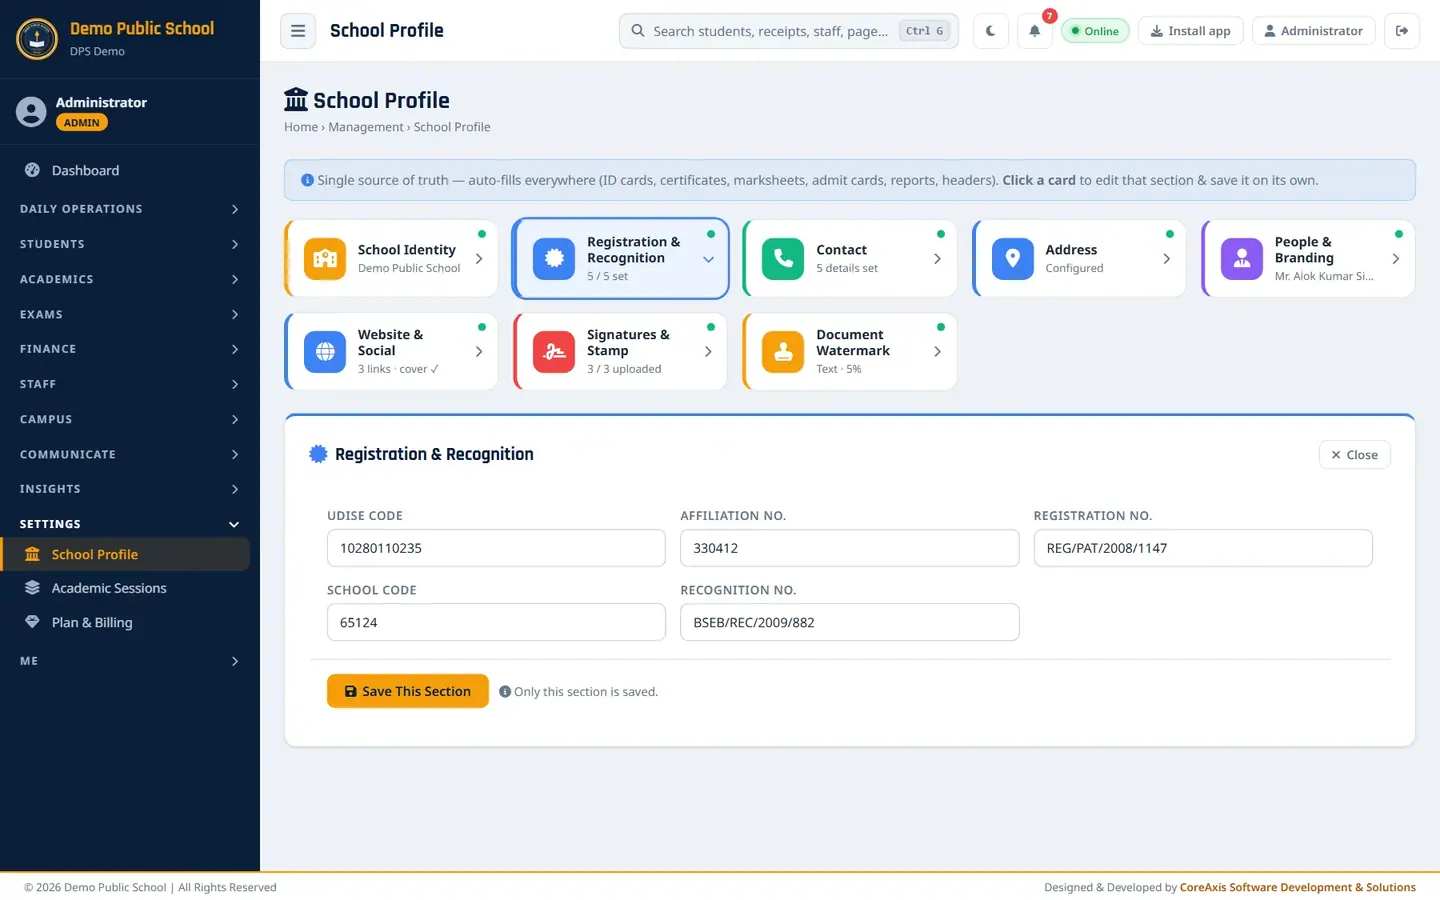The image size is (1440, 900).
Task: Expand the Finance sidebar section
Action: (x=130, y=349)
